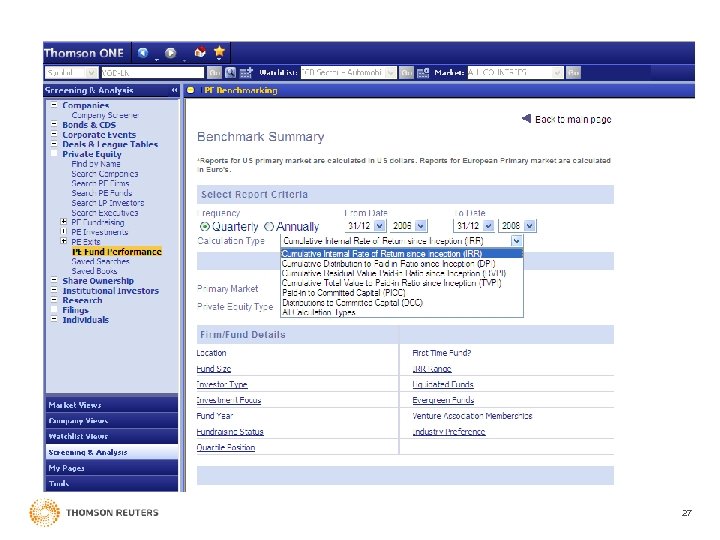Click the Back to main page link

[x=573, y=119]
